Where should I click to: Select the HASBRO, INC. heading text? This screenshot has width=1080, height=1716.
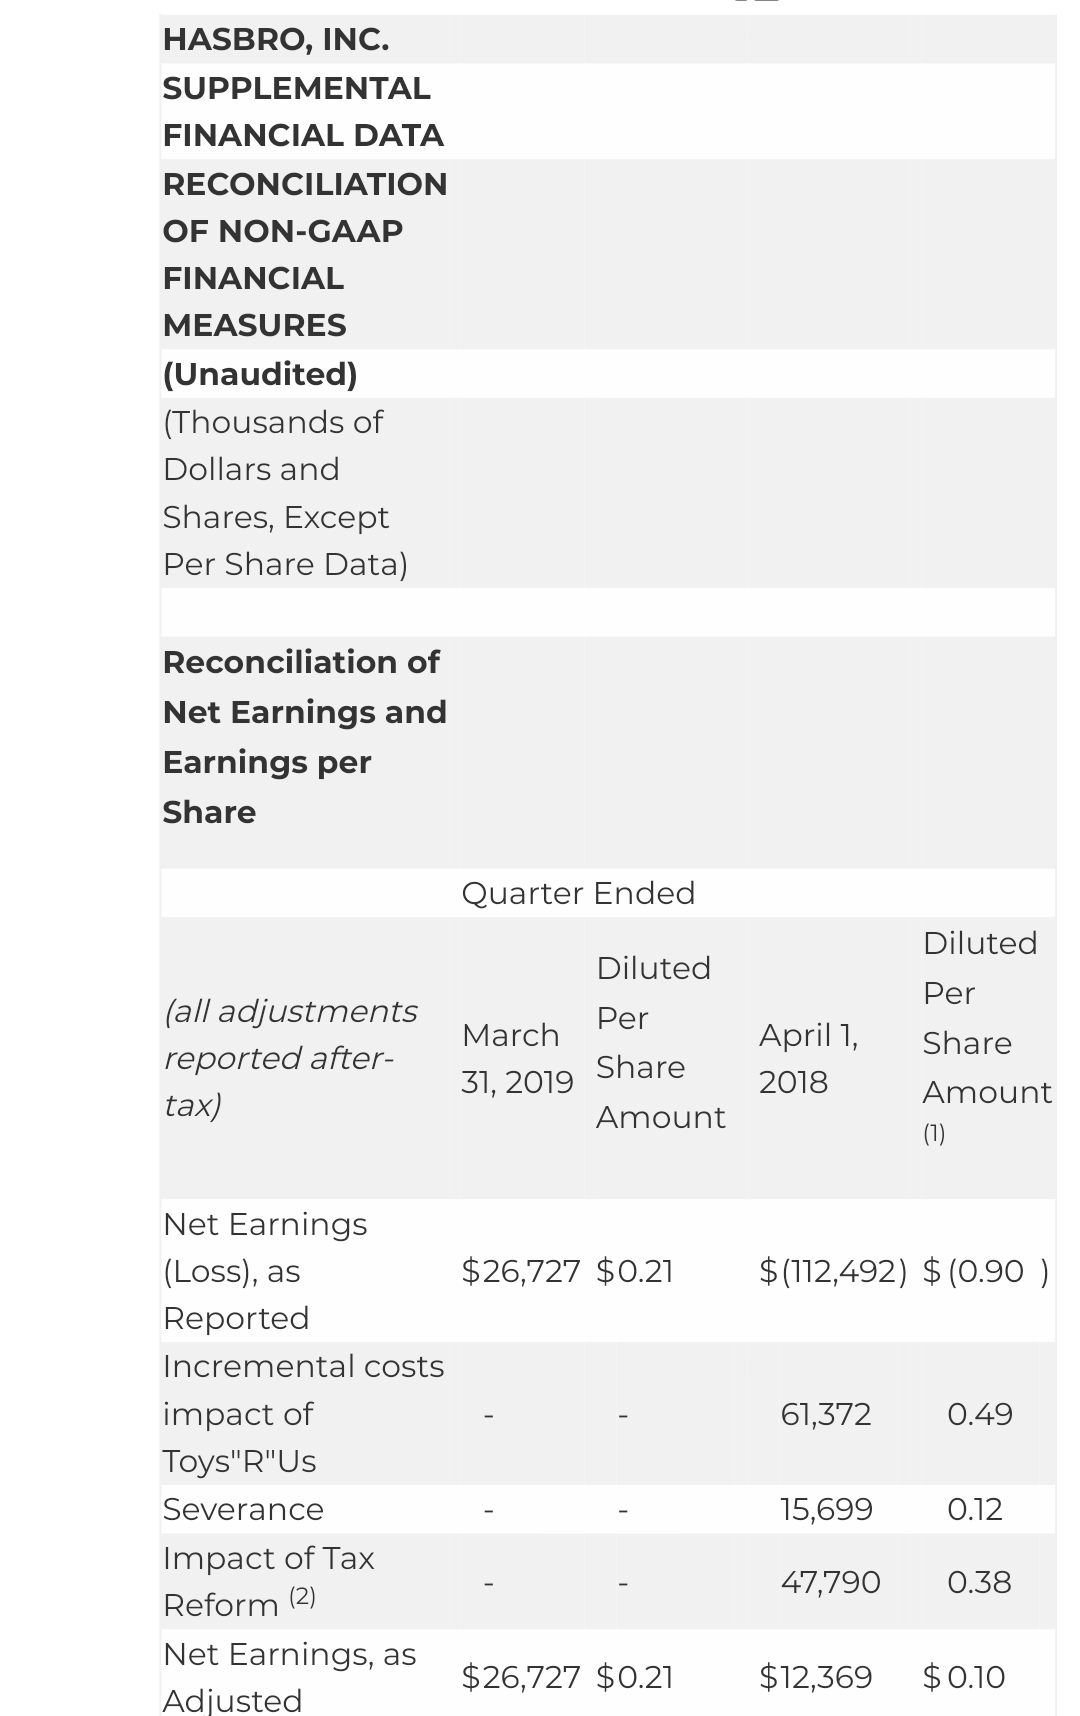(x=276, y=40)
